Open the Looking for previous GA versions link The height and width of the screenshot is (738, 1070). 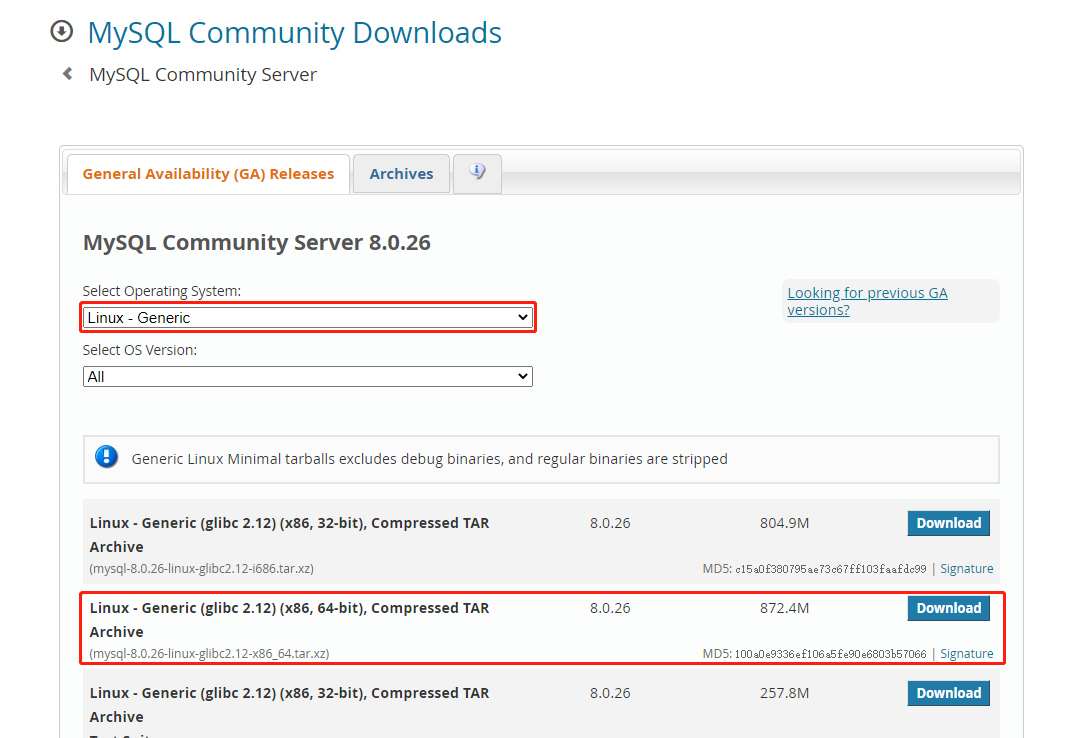pos(867,301)
